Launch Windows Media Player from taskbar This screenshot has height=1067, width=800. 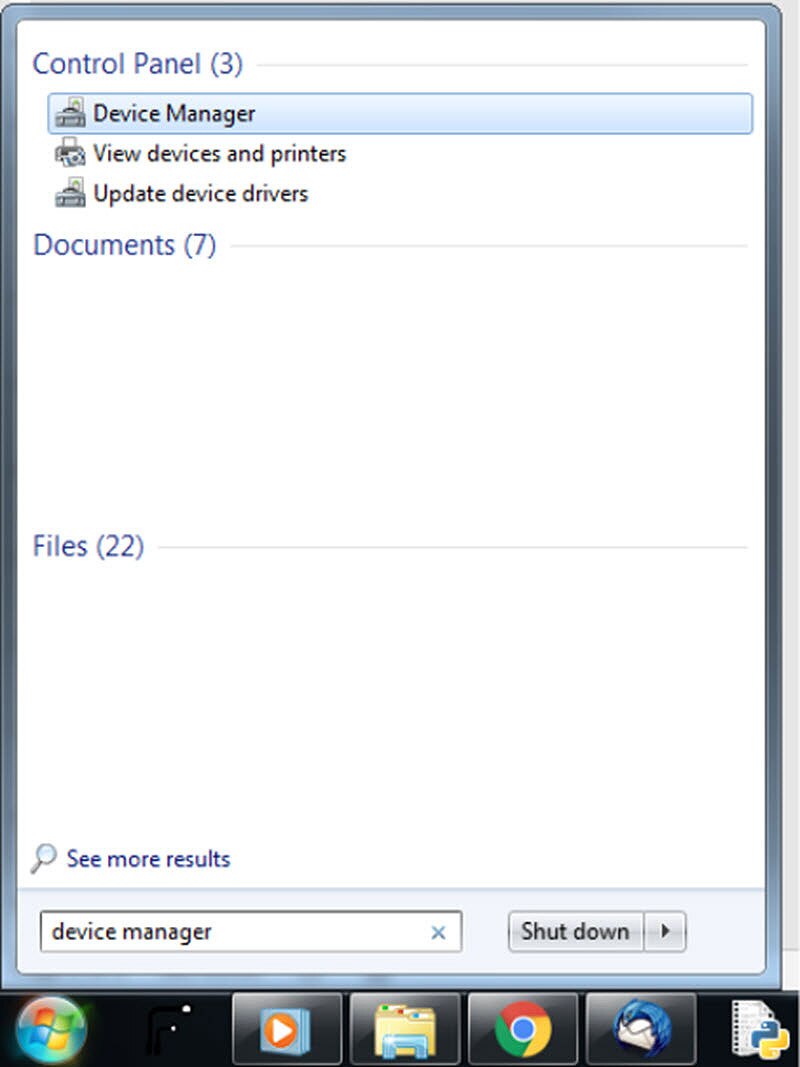coord(287,1029)
